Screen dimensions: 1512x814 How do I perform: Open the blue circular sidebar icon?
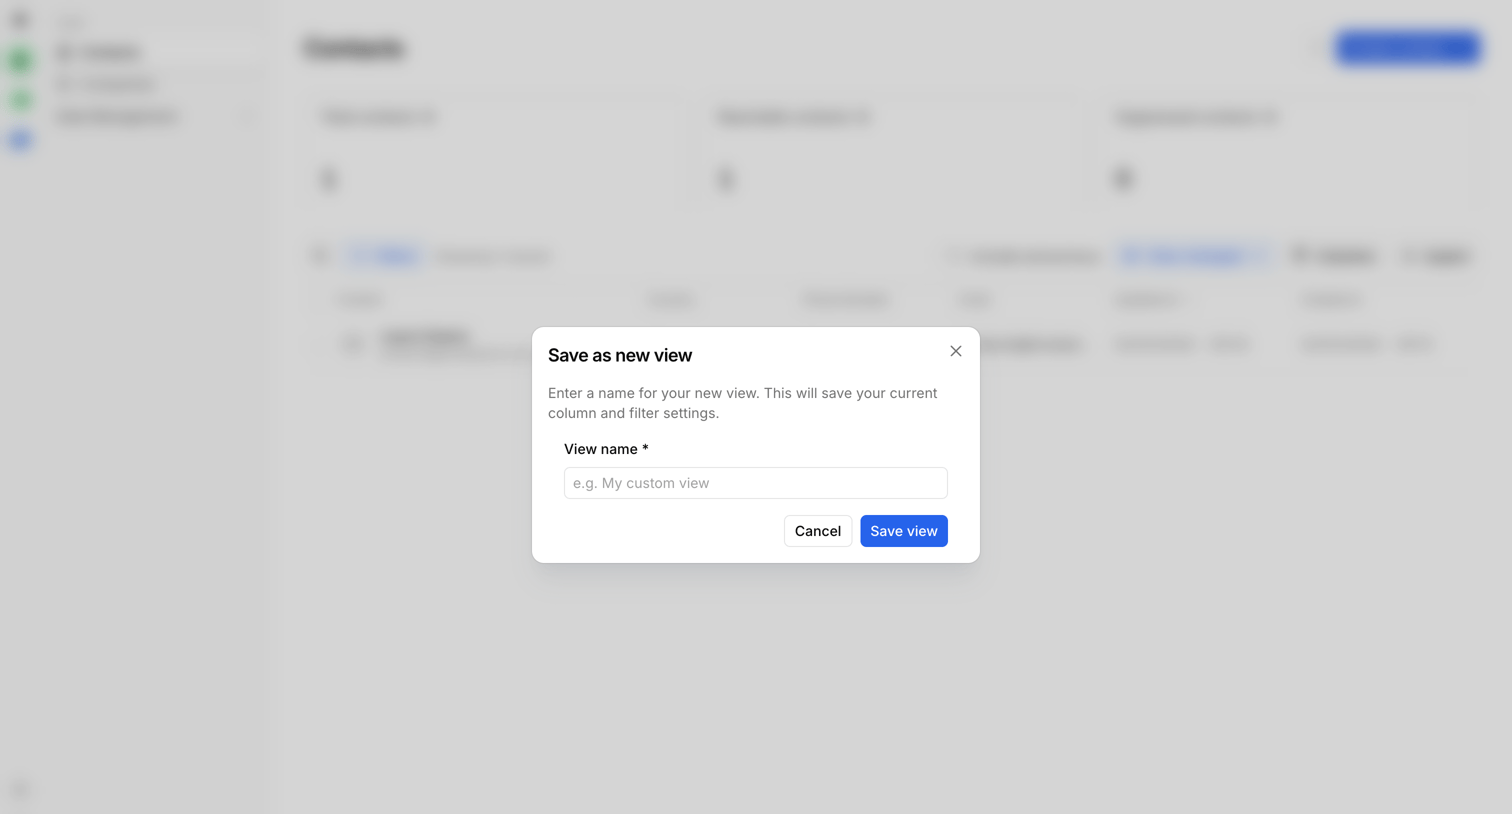(21, 140)
